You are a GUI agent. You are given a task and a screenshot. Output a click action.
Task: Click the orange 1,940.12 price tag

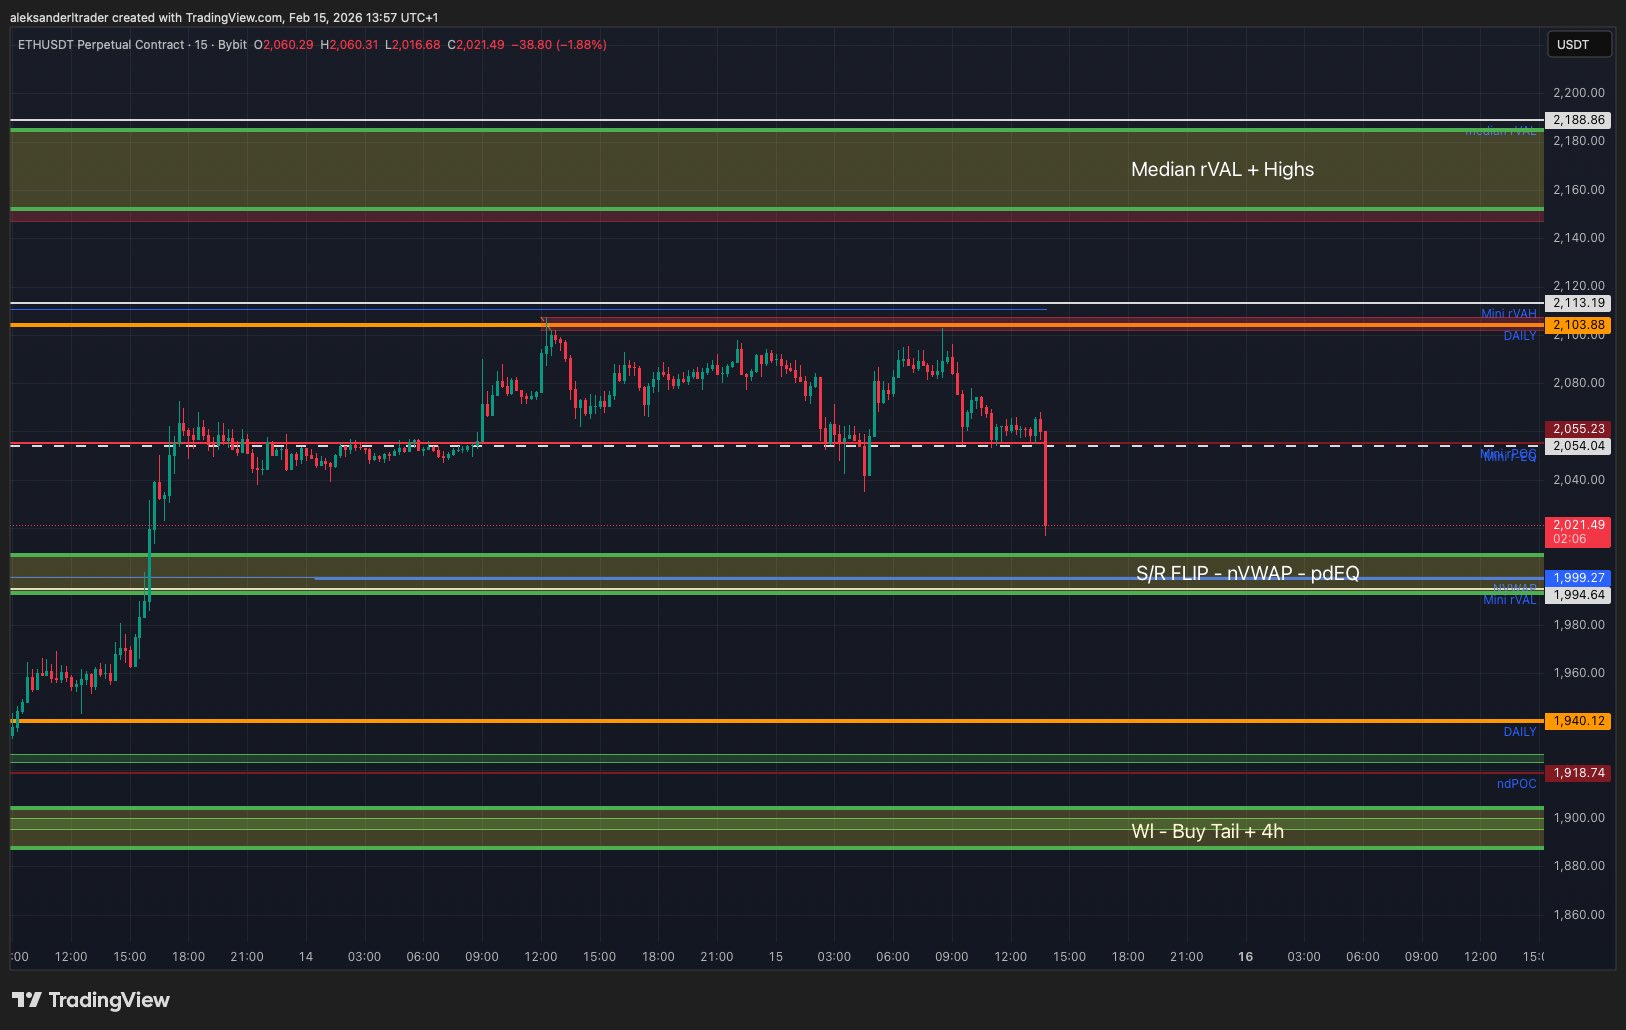pyautogui.click(x=1578, y=721)
